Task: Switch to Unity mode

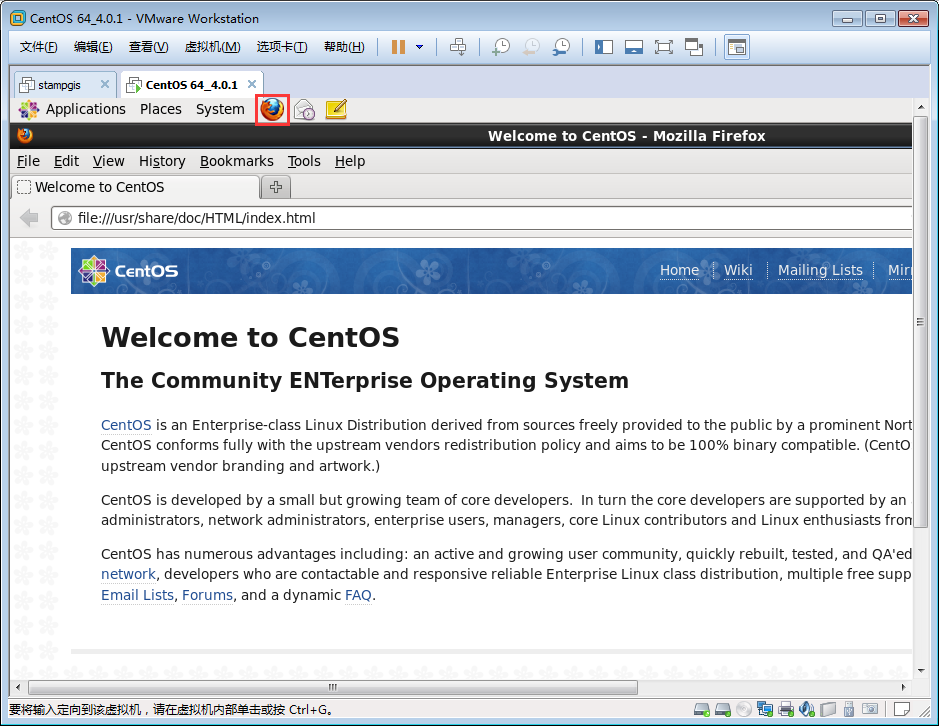Action: tap(693, 47)
